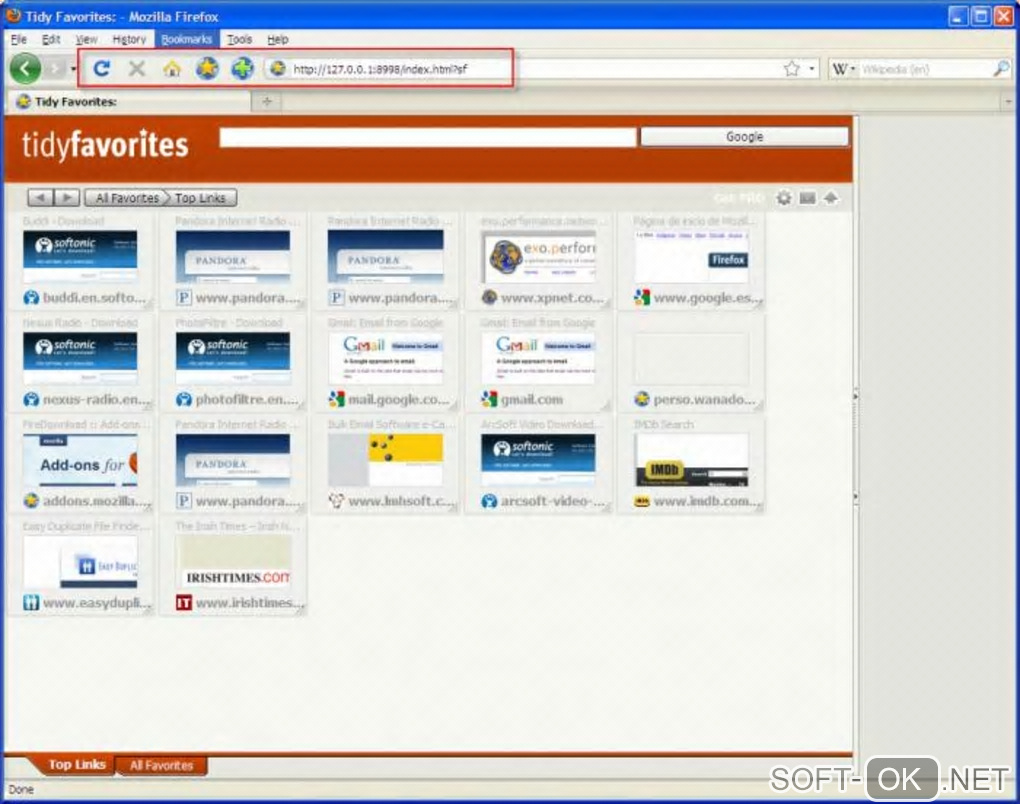This screenshot has width=1020, height=804.
Task: Click the Forward navigation arrow
Action: pyautogui.click(x=56, y=68)
